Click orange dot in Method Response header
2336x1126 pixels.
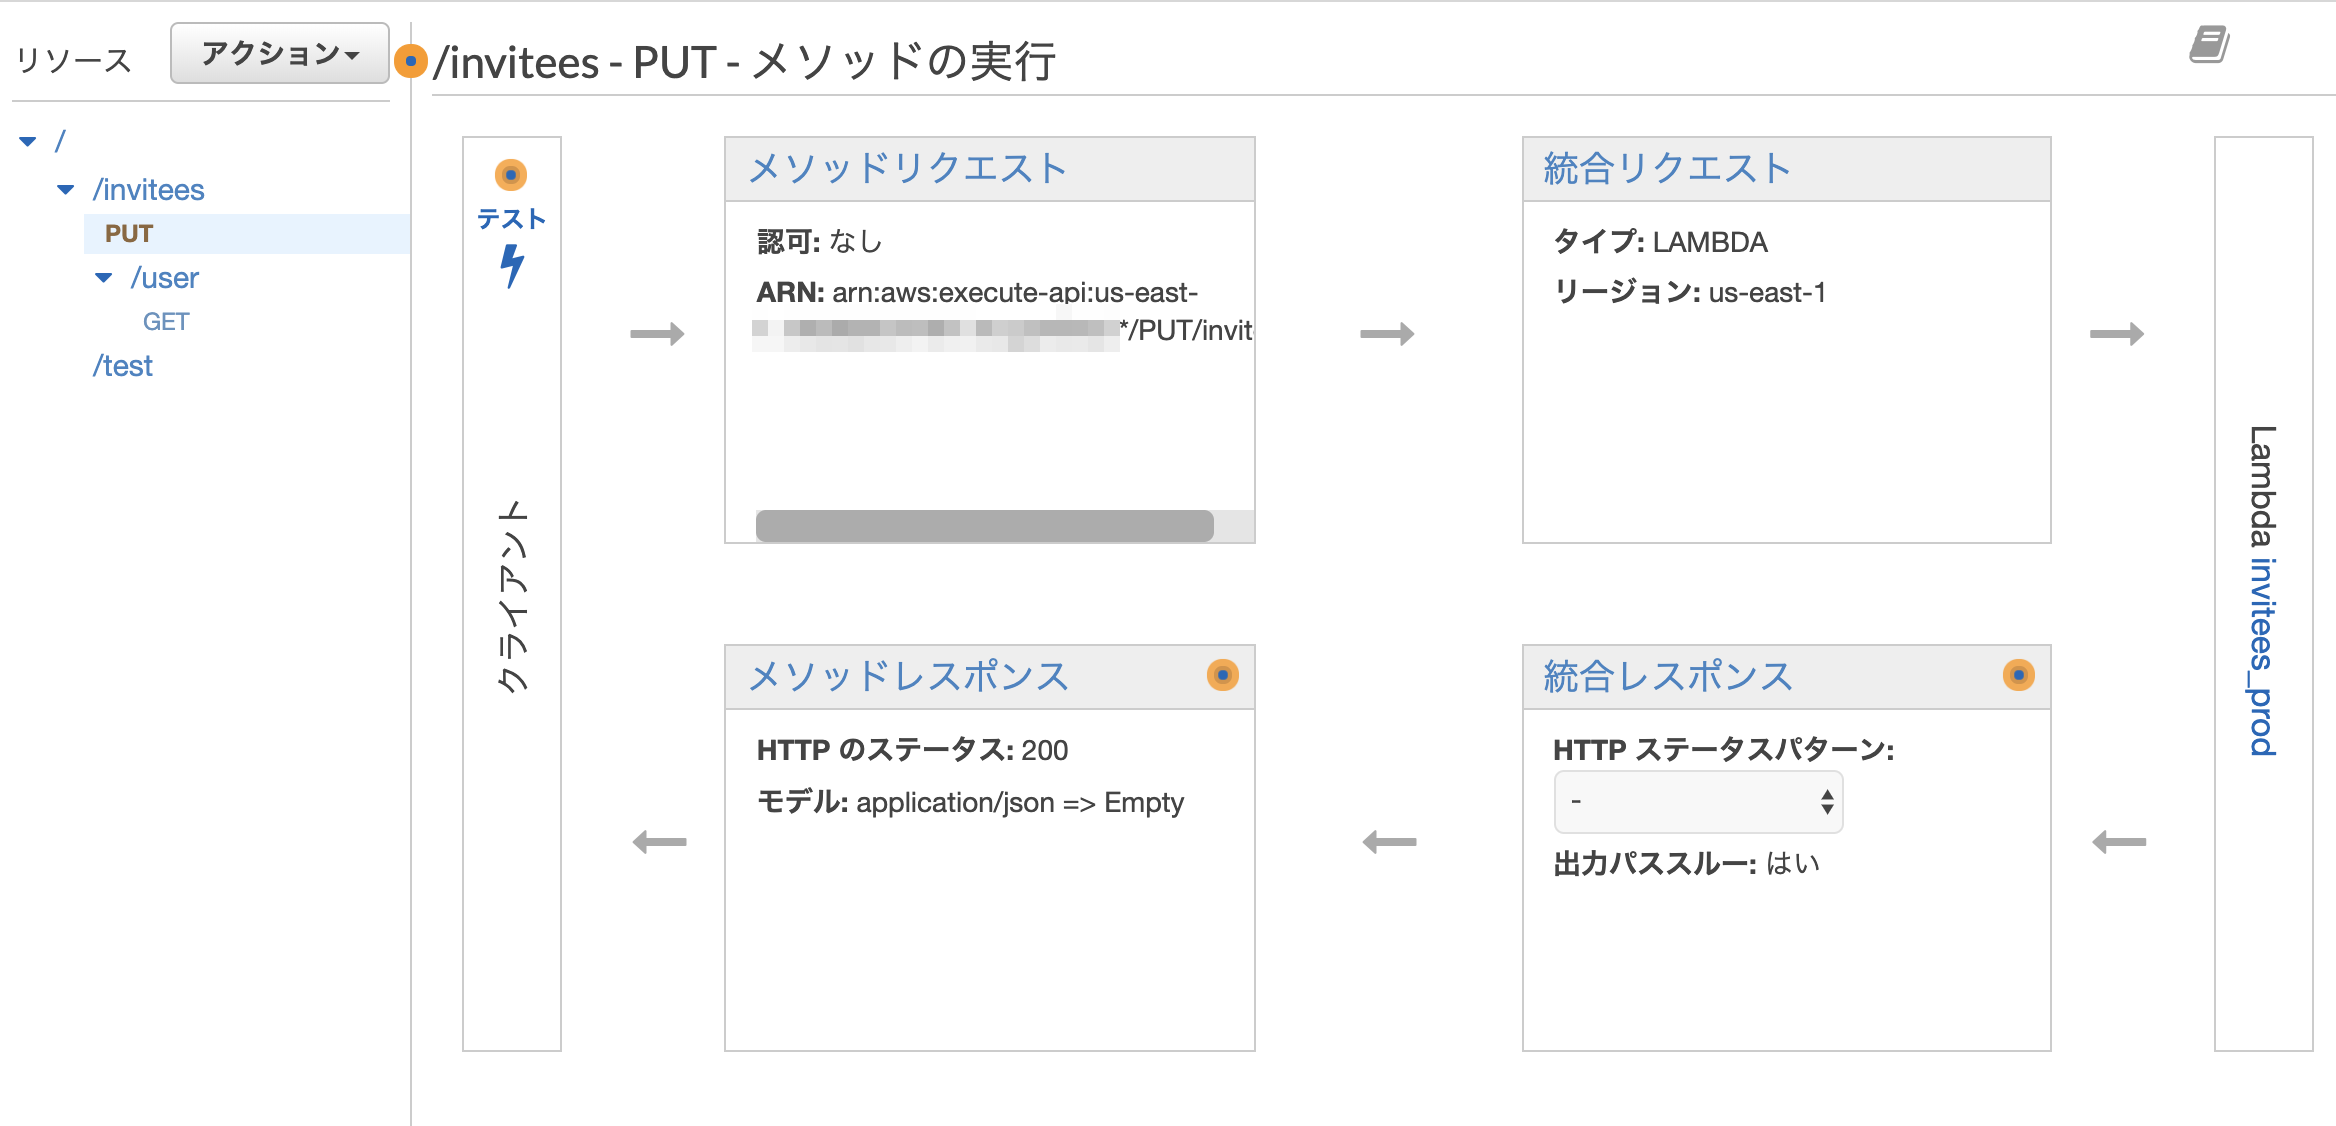point(1222,676)
